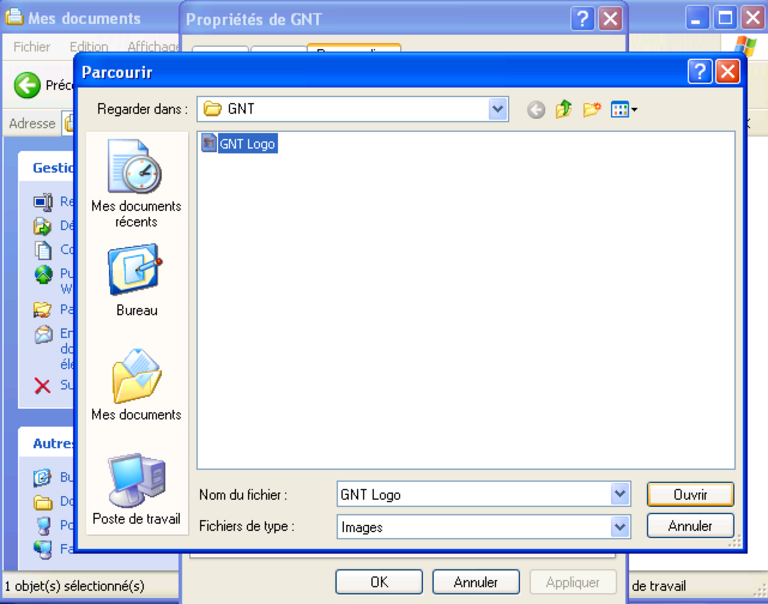Viewport: 768px width, 604px height.
Task: Click the yellow folder icon in Autres panel
Action: (43, 502)
